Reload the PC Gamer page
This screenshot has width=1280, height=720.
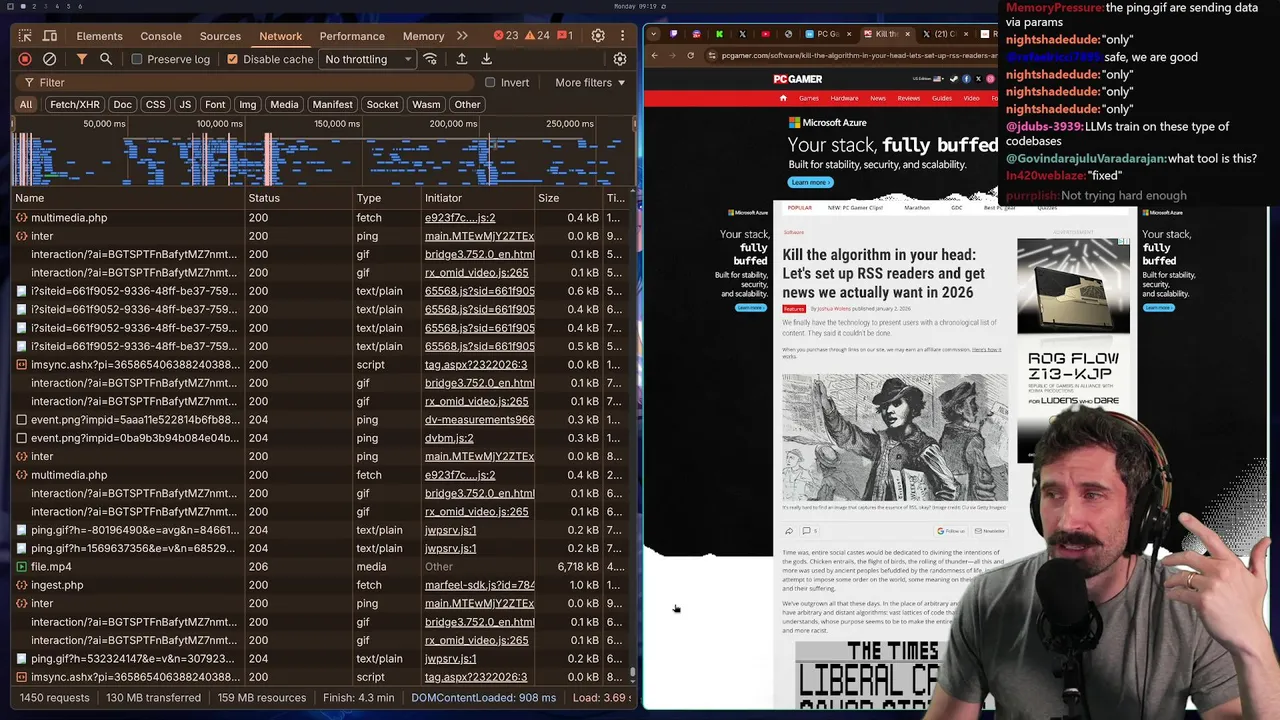point(690,55)
